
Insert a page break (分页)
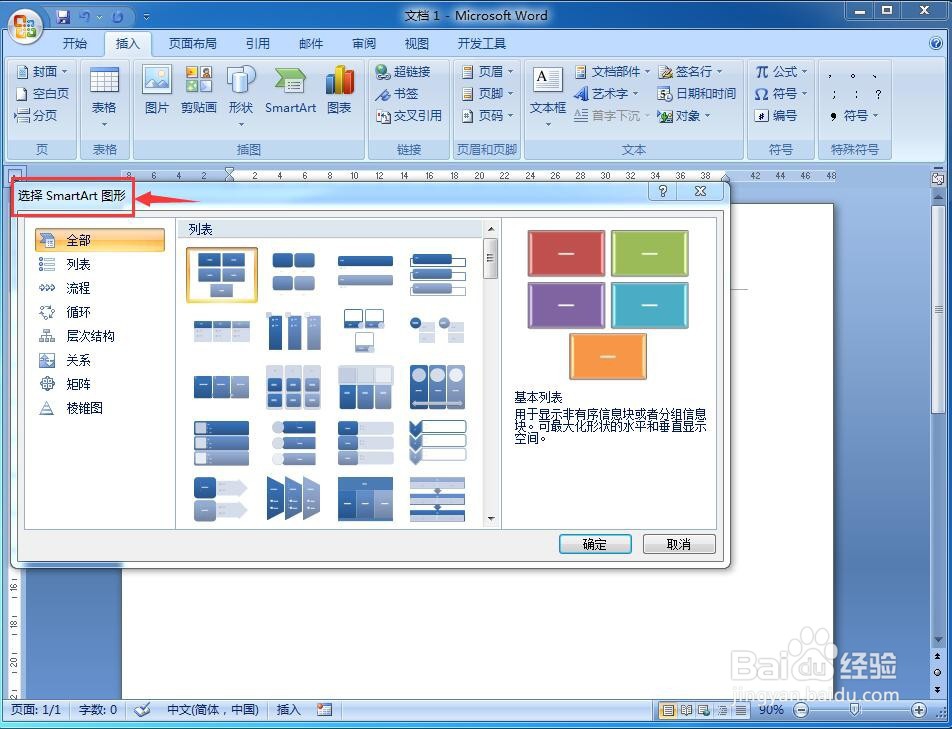tap(36, 115)
